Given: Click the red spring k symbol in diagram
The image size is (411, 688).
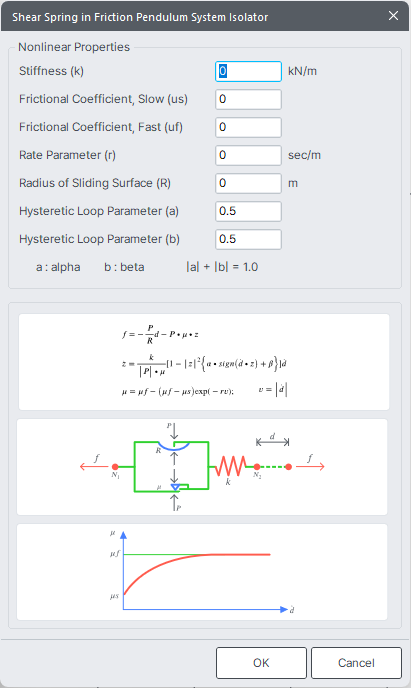Looking at the screenshot, I should (x=230, y=466).
